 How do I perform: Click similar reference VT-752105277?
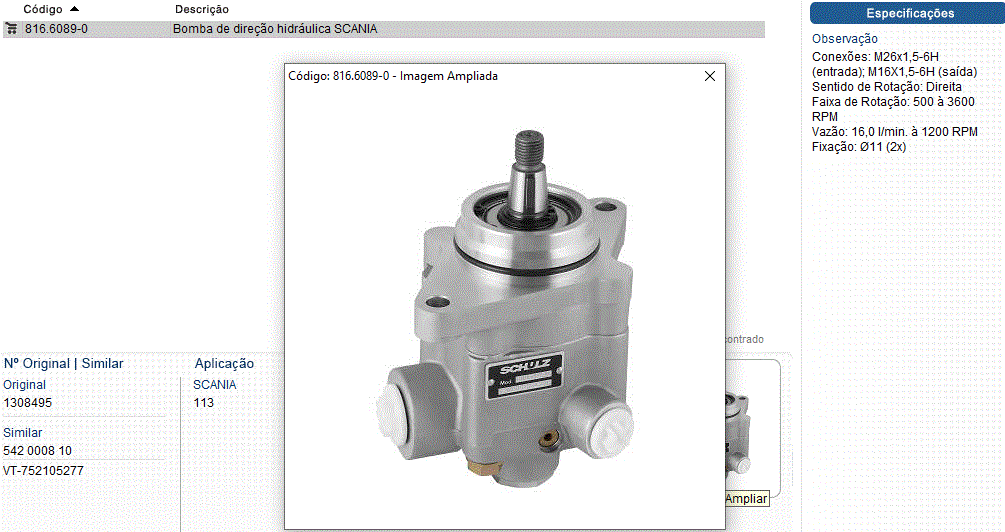click(43, 470)
